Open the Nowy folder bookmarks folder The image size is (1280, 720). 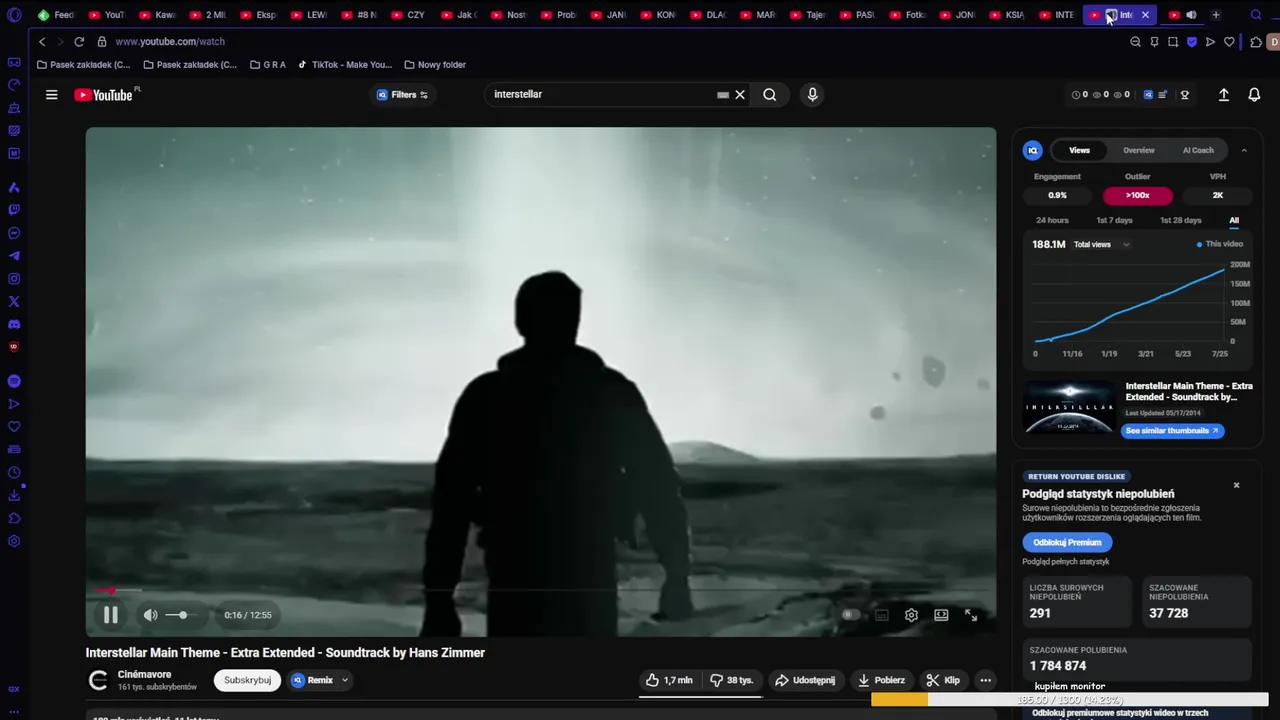pos(435,65)
